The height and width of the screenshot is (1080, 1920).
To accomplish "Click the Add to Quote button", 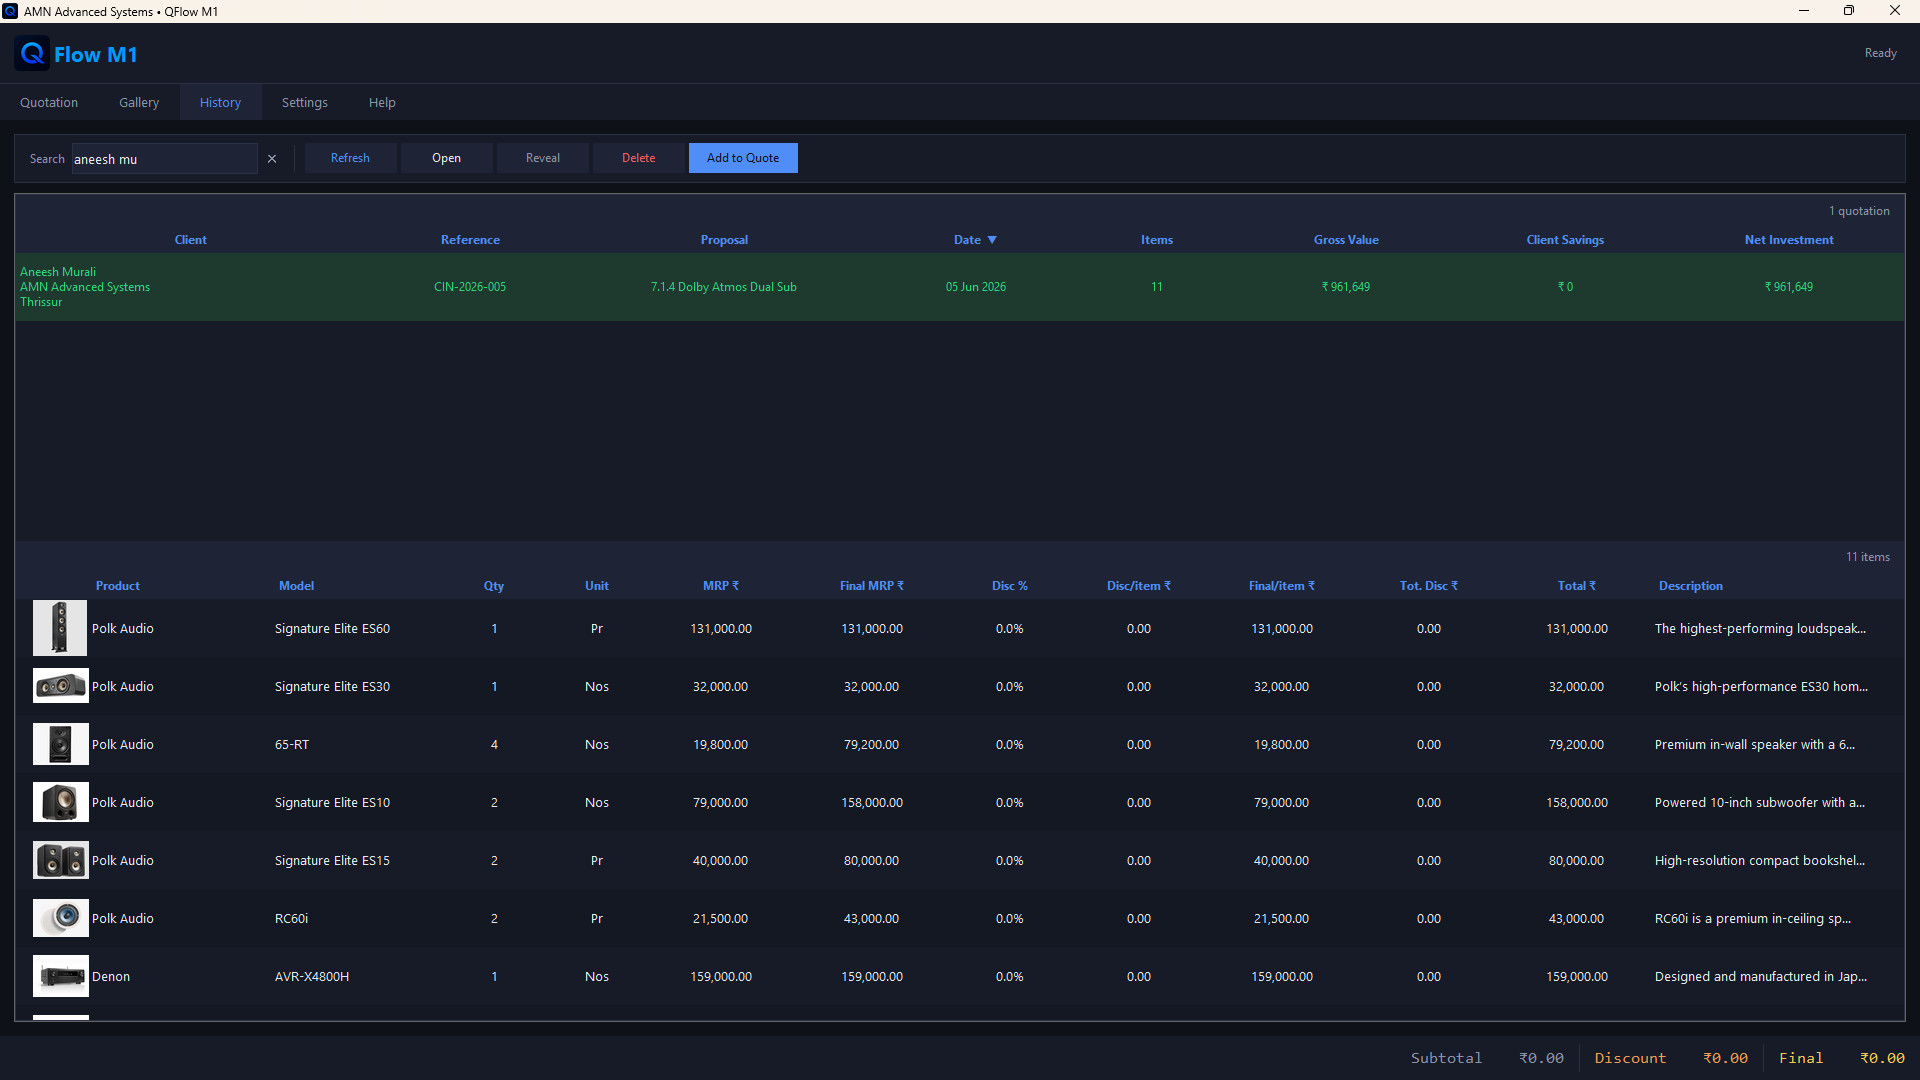I will point(743,158).
